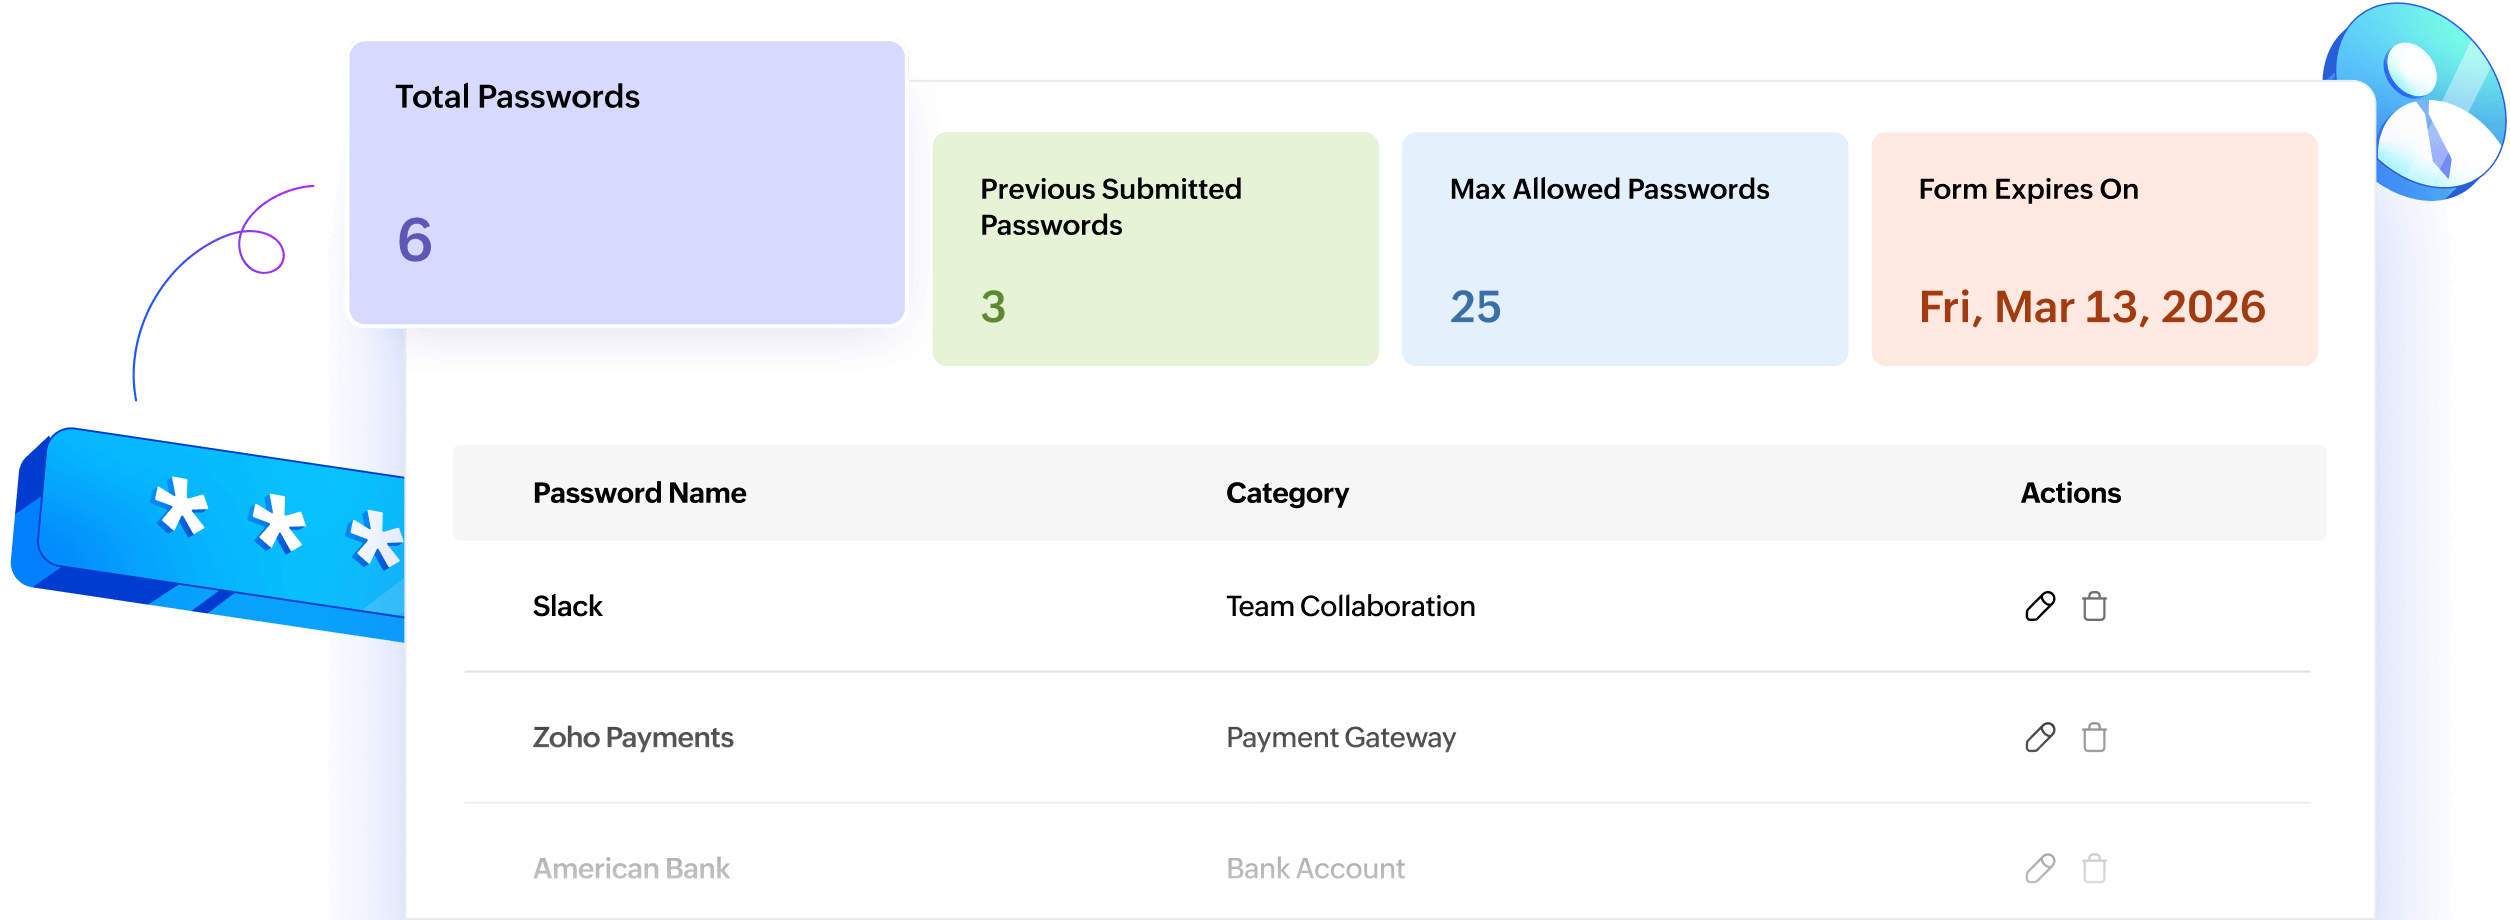Open the Previous Submitted Passwords card
This screenshot has height=920, width=2510.
point(1155,247)
